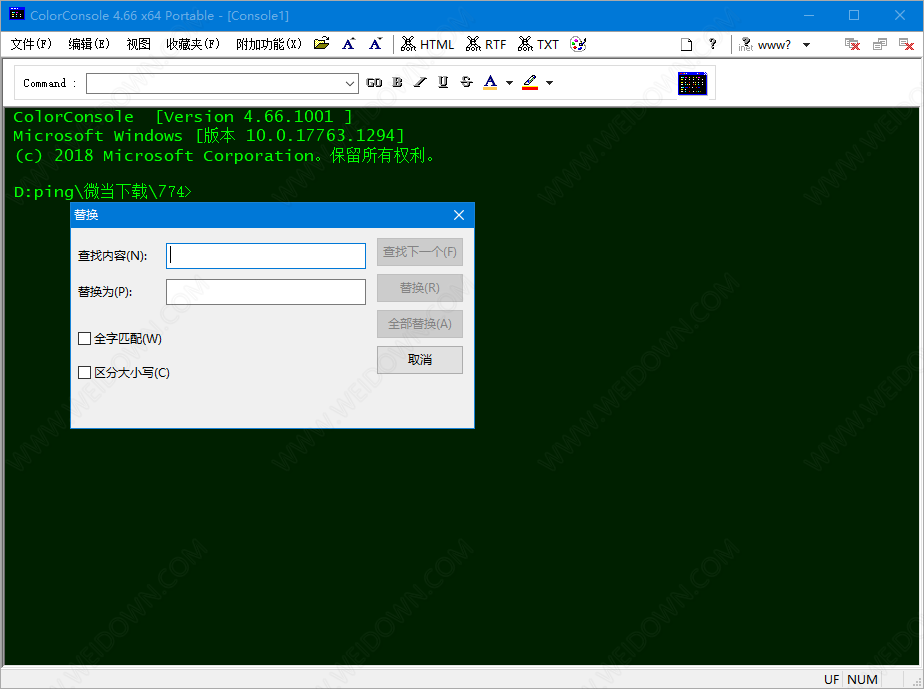Screen dimensions: 924x689
Task: Click the cascade windows icon
Action: (880, 44)
